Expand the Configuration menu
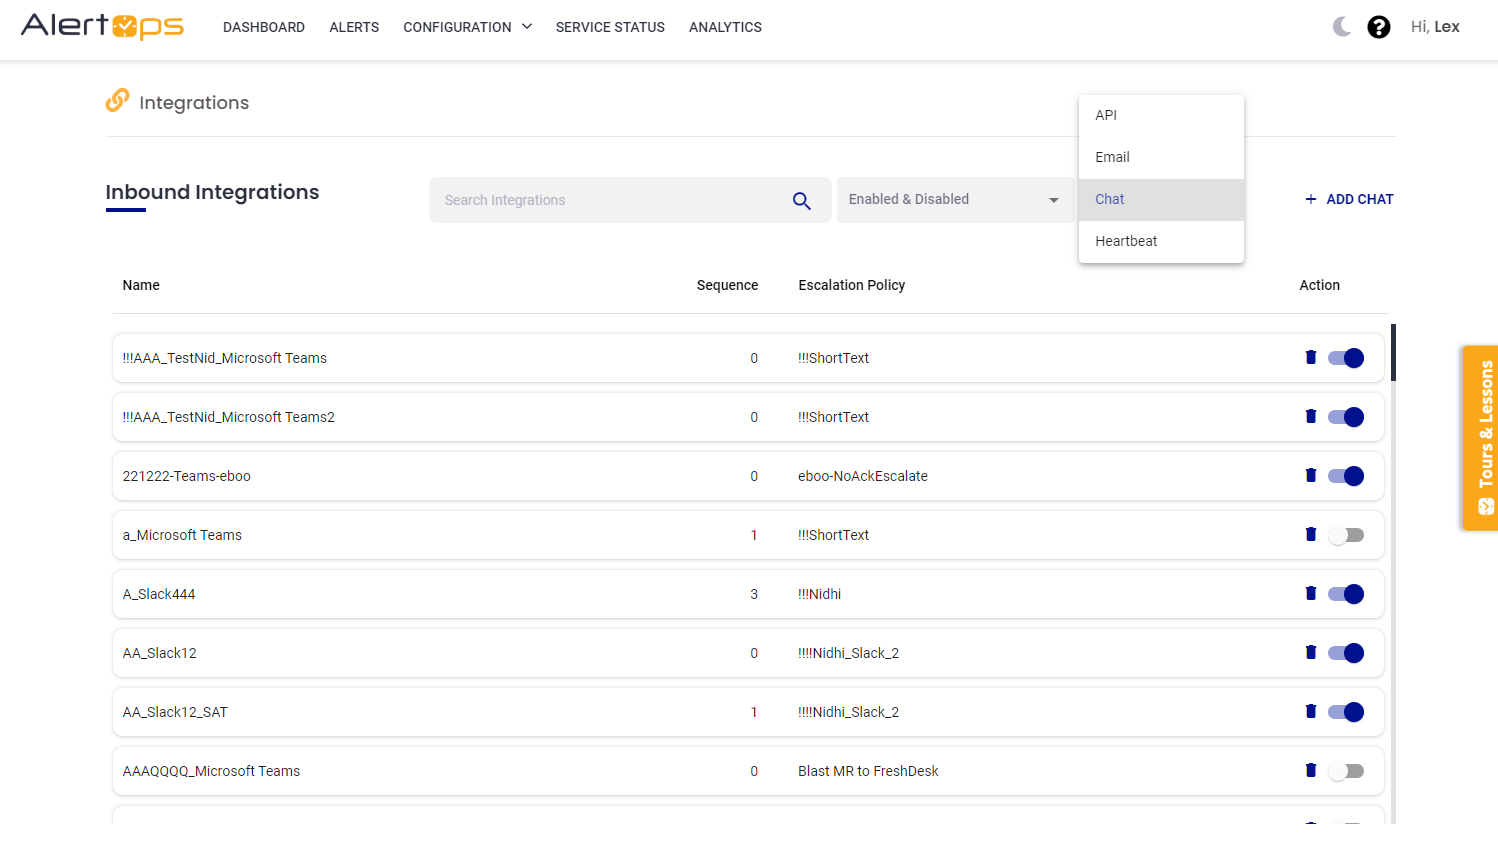The image size is (1498, 856). (467, 27)
